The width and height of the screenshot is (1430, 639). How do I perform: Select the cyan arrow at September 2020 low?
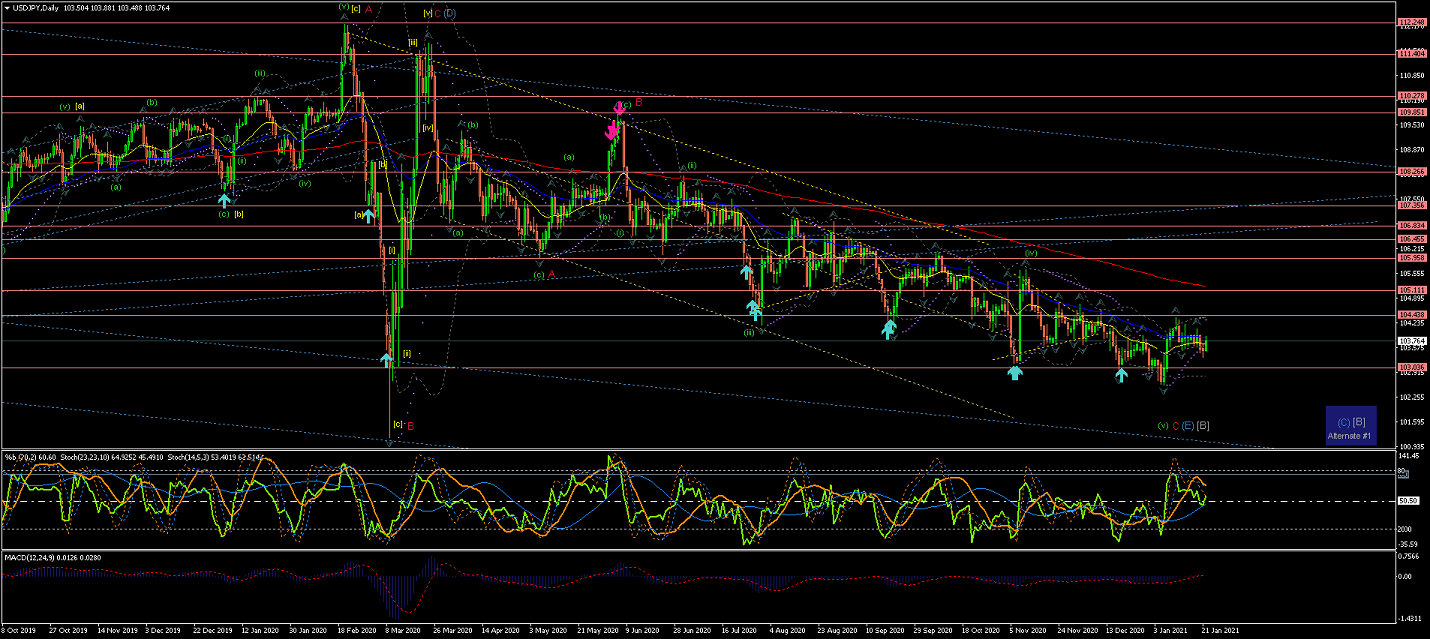point(888,327)
